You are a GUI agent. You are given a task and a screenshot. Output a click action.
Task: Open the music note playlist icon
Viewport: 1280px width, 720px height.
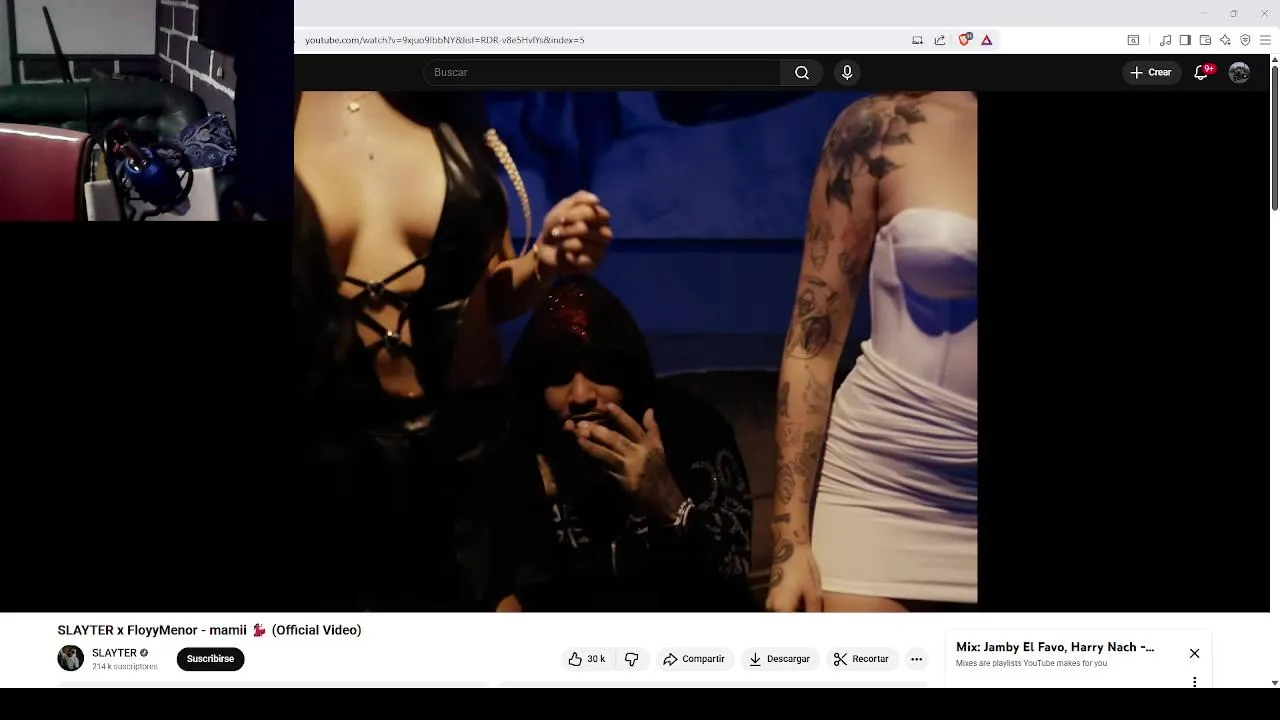(x=1165, y=40)
